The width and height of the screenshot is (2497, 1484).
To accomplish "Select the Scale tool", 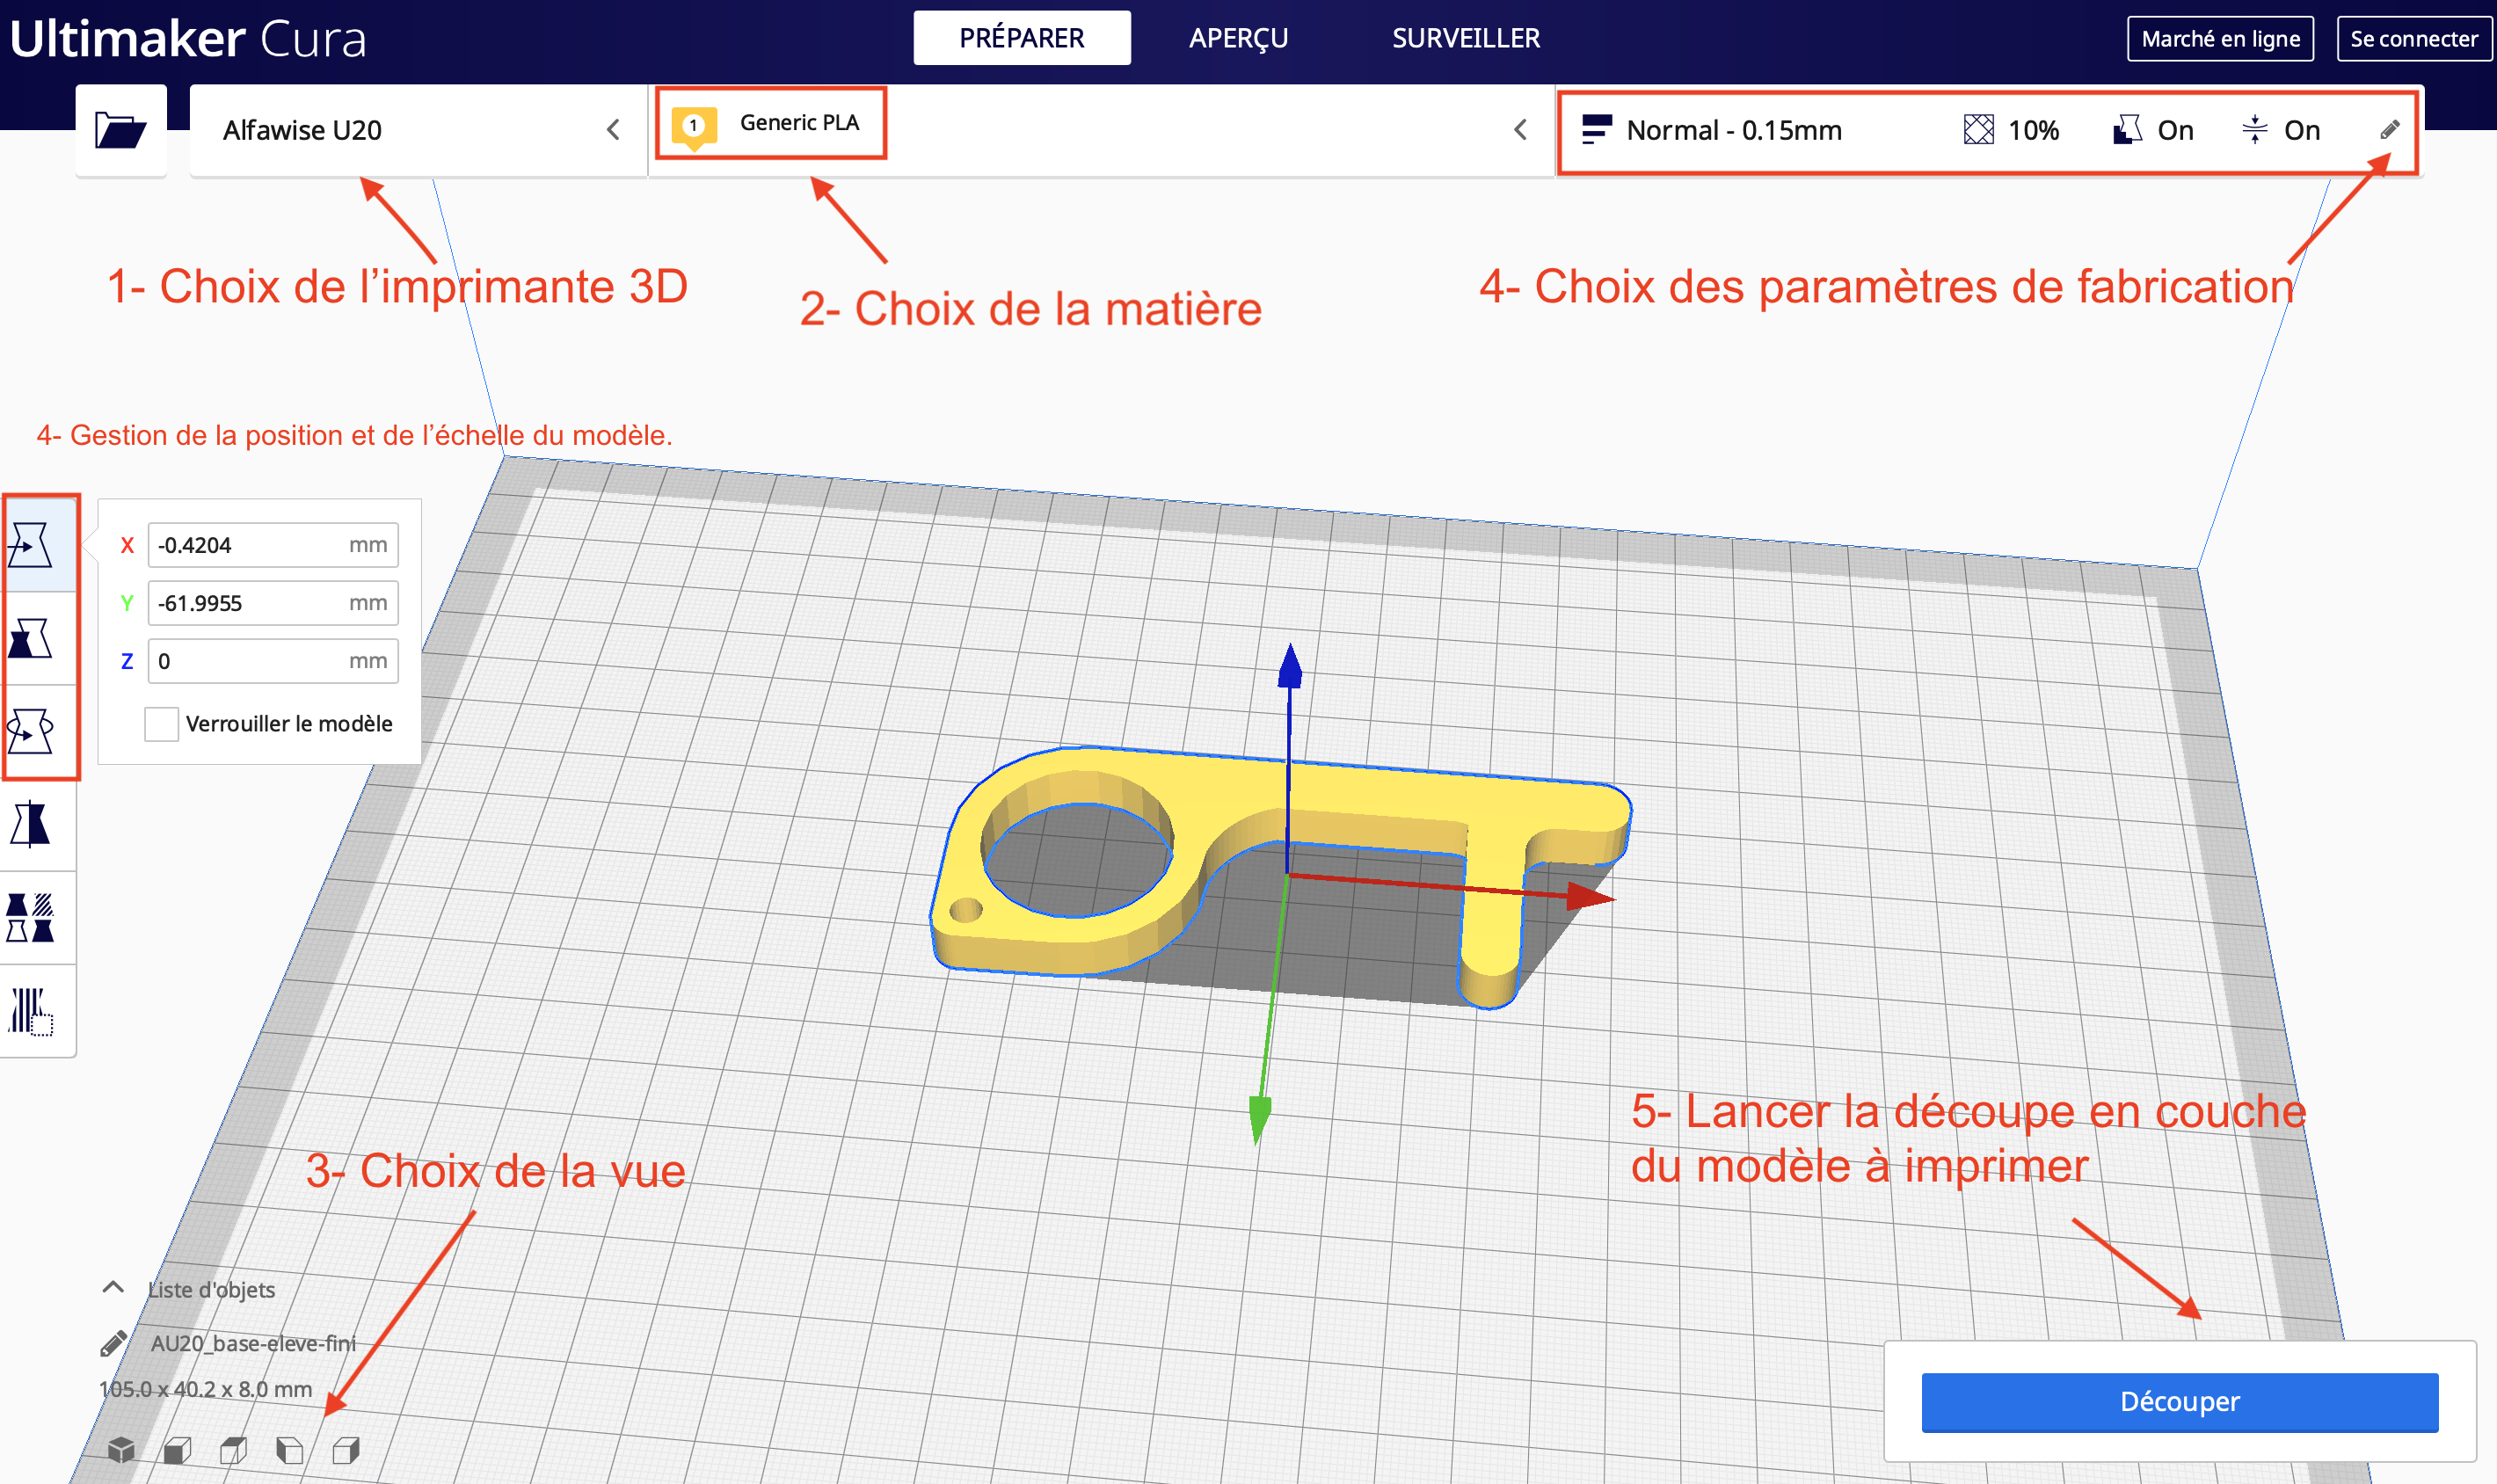I will (31, 638).
